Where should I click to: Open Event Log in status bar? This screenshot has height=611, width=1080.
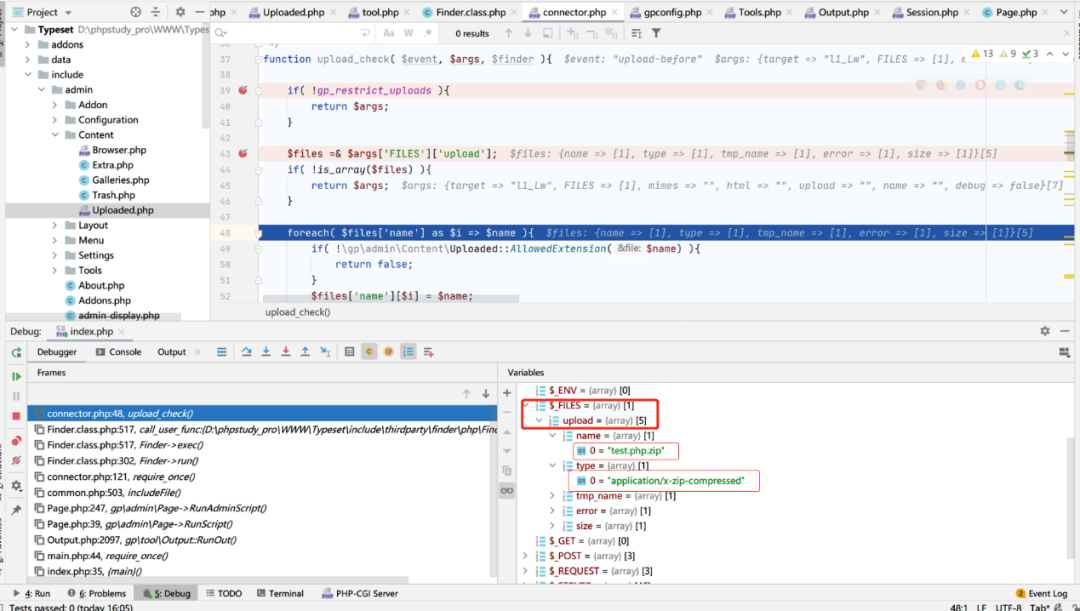[x=1040, y=593]
